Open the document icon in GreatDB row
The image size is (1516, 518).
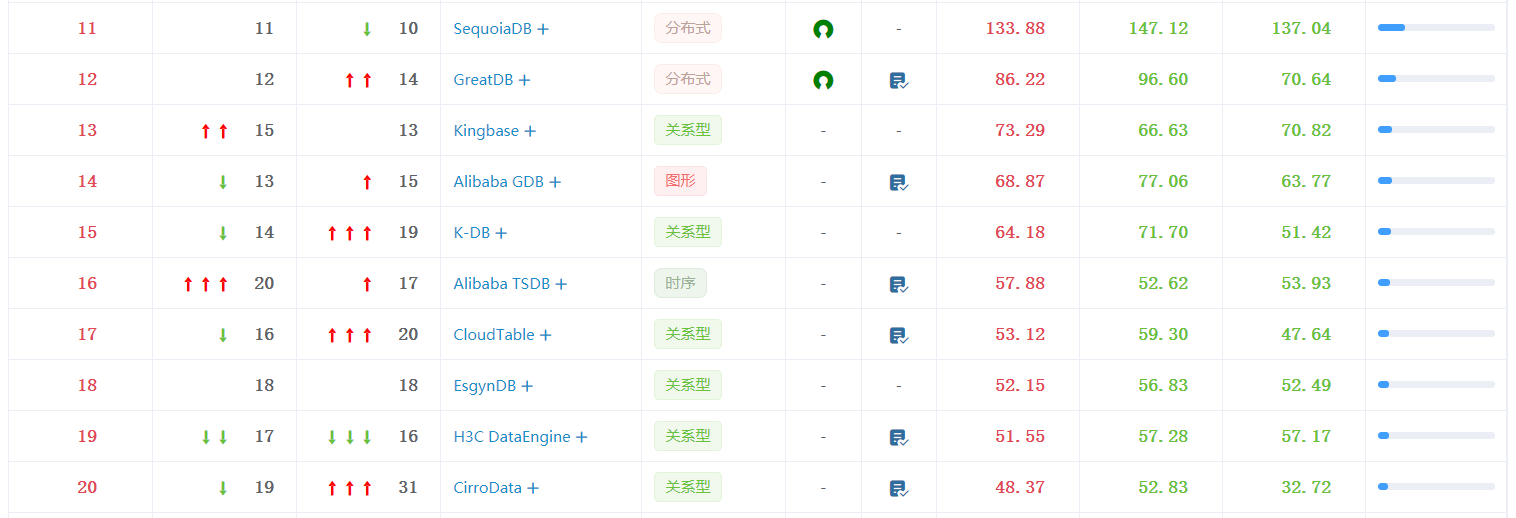click(x=898, y=80)
